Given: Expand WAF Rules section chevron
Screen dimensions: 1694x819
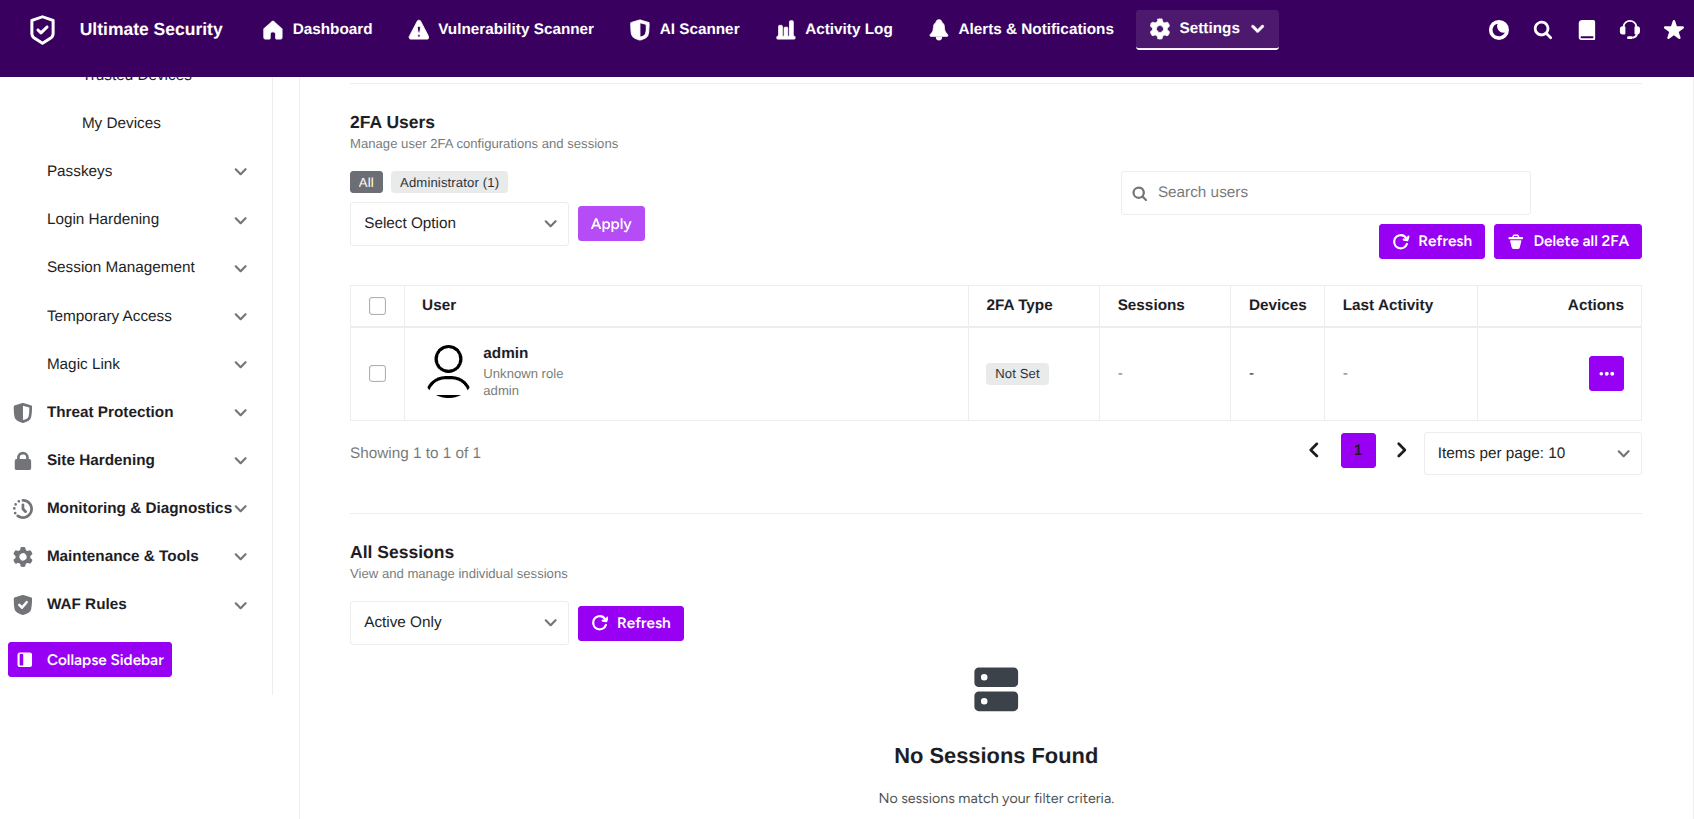Looking at the screenshot, I should 240,605.
